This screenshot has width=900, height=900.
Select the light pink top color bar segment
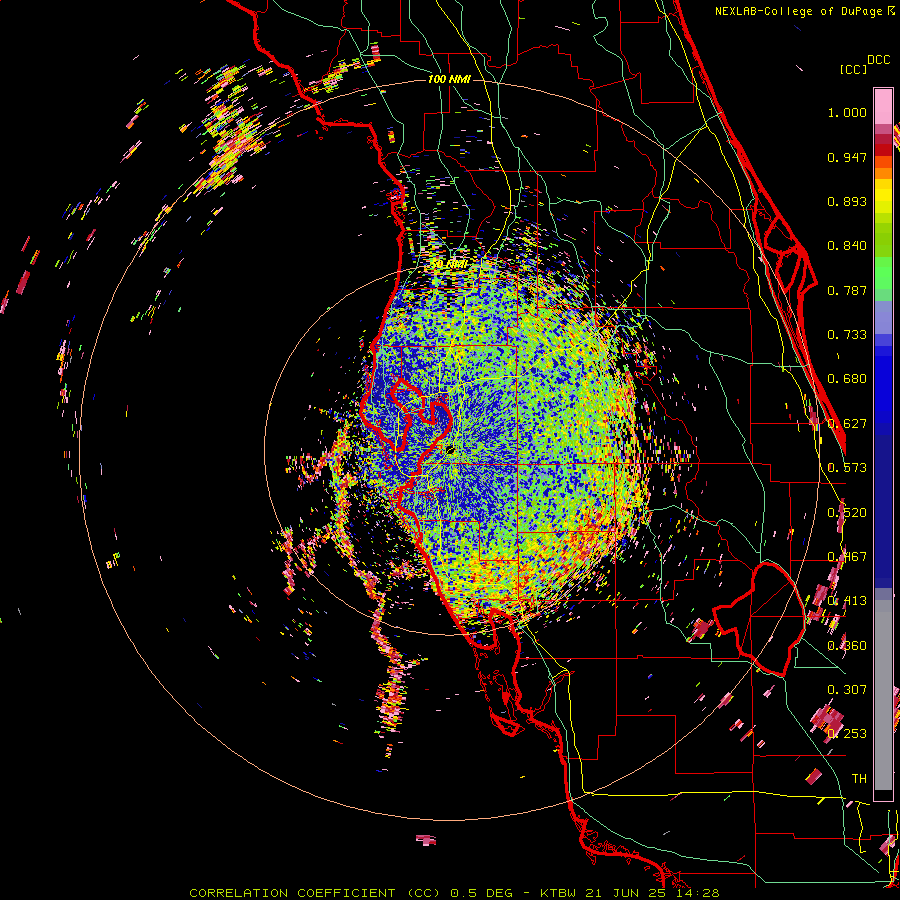(x=883, y=106)
